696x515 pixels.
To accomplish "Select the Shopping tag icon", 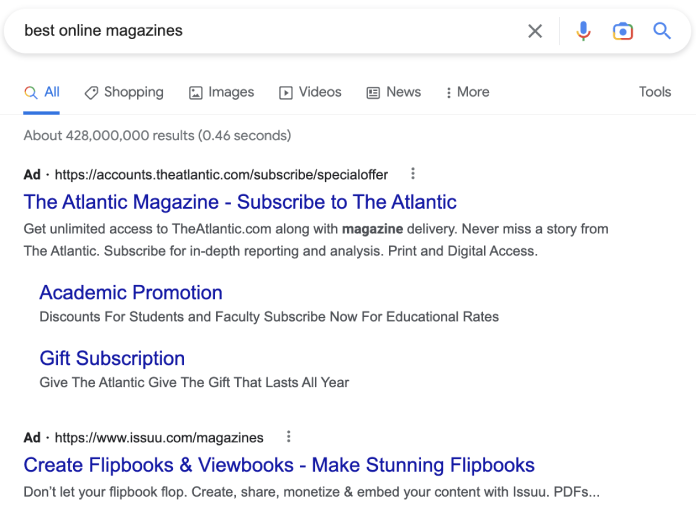I will click(91, 92).
